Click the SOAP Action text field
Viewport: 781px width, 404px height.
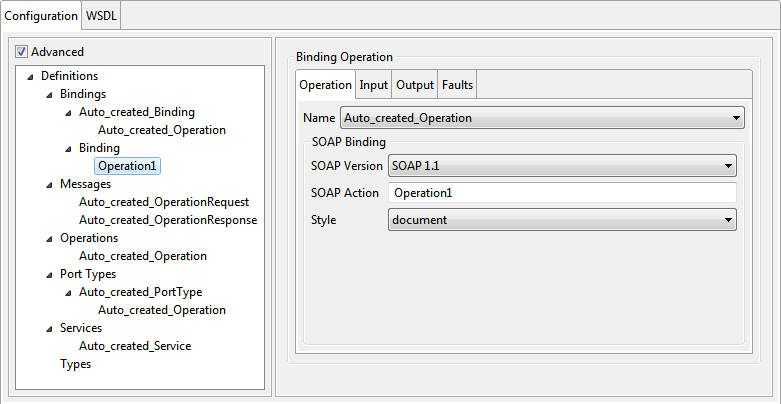(562, 193)
